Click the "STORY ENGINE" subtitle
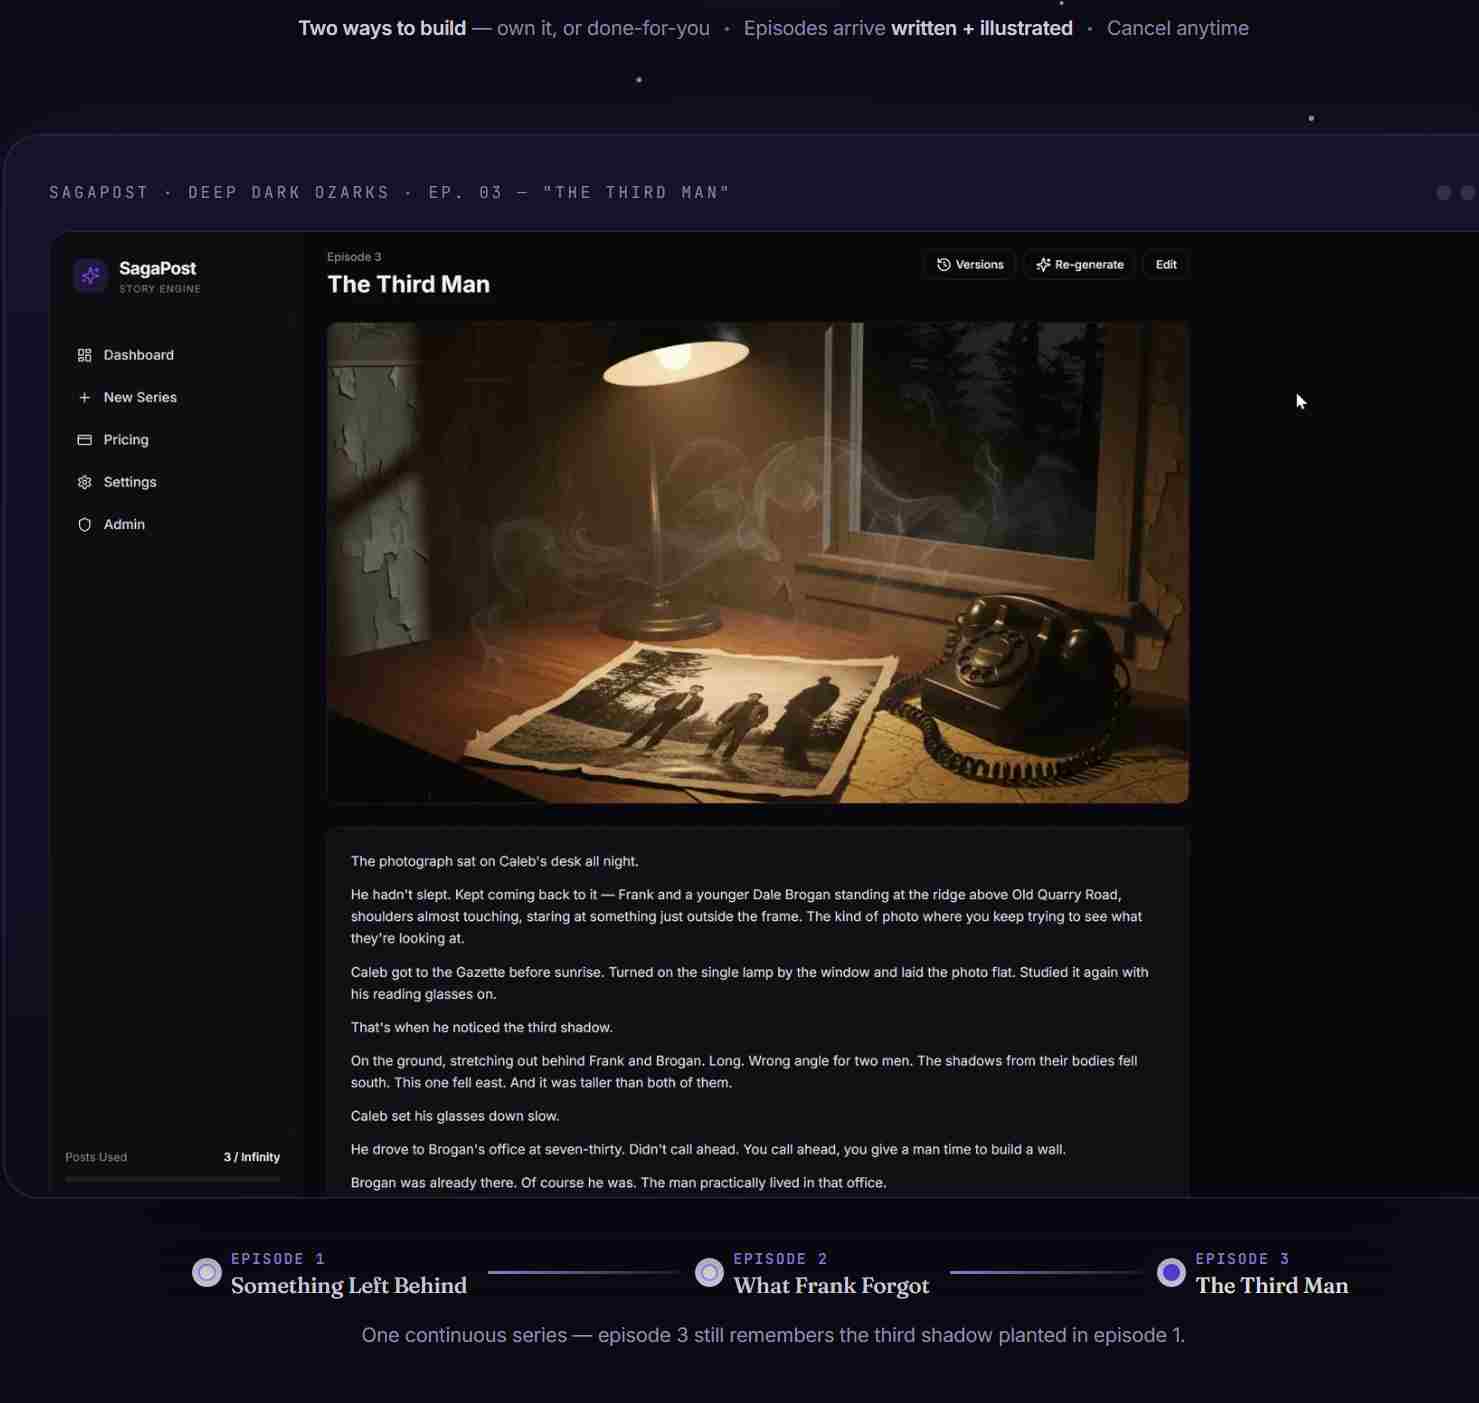 pos(160,289)
